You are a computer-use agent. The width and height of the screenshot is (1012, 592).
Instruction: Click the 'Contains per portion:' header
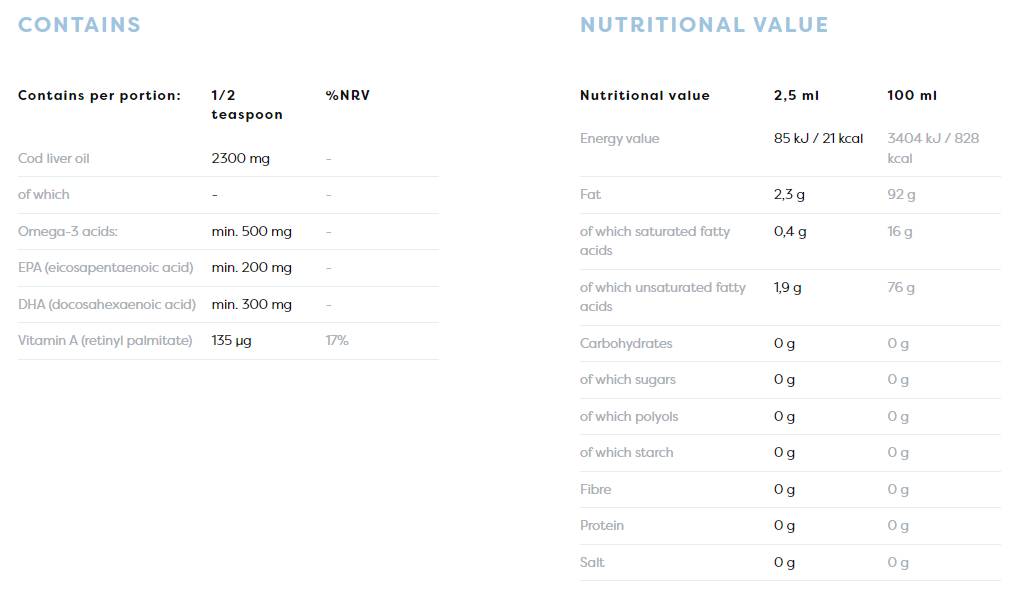point(99,95)
